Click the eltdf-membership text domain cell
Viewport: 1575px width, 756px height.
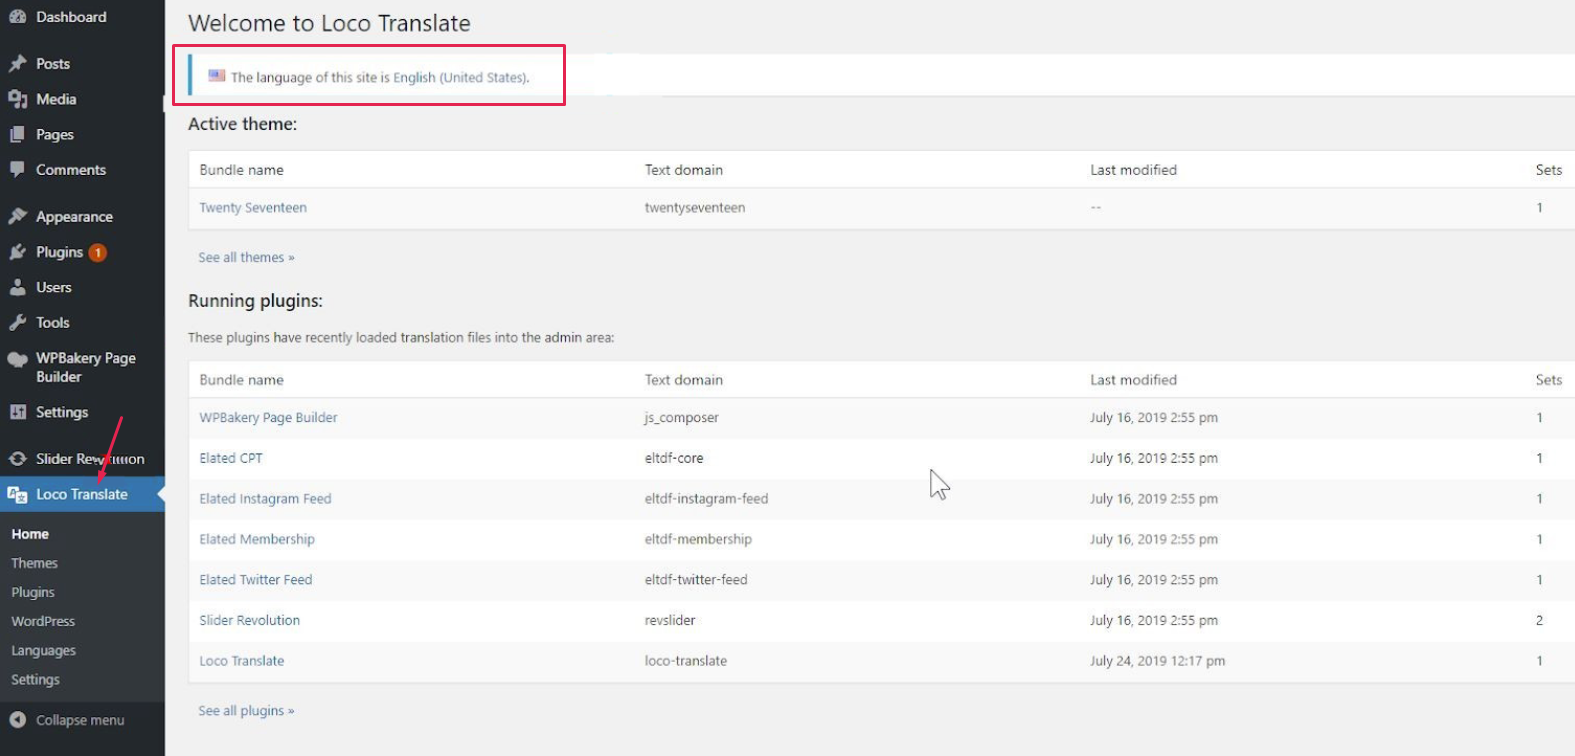pos(698,539)
